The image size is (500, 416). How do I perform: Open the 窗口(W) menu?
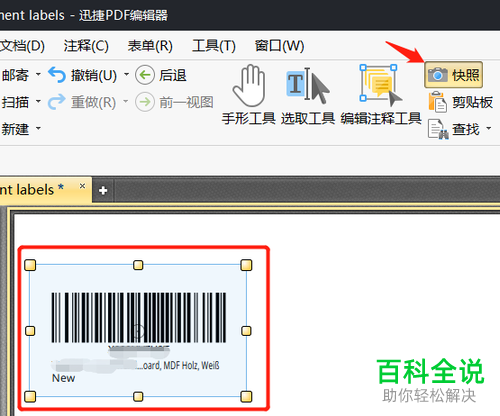click(x=279, y=46)
